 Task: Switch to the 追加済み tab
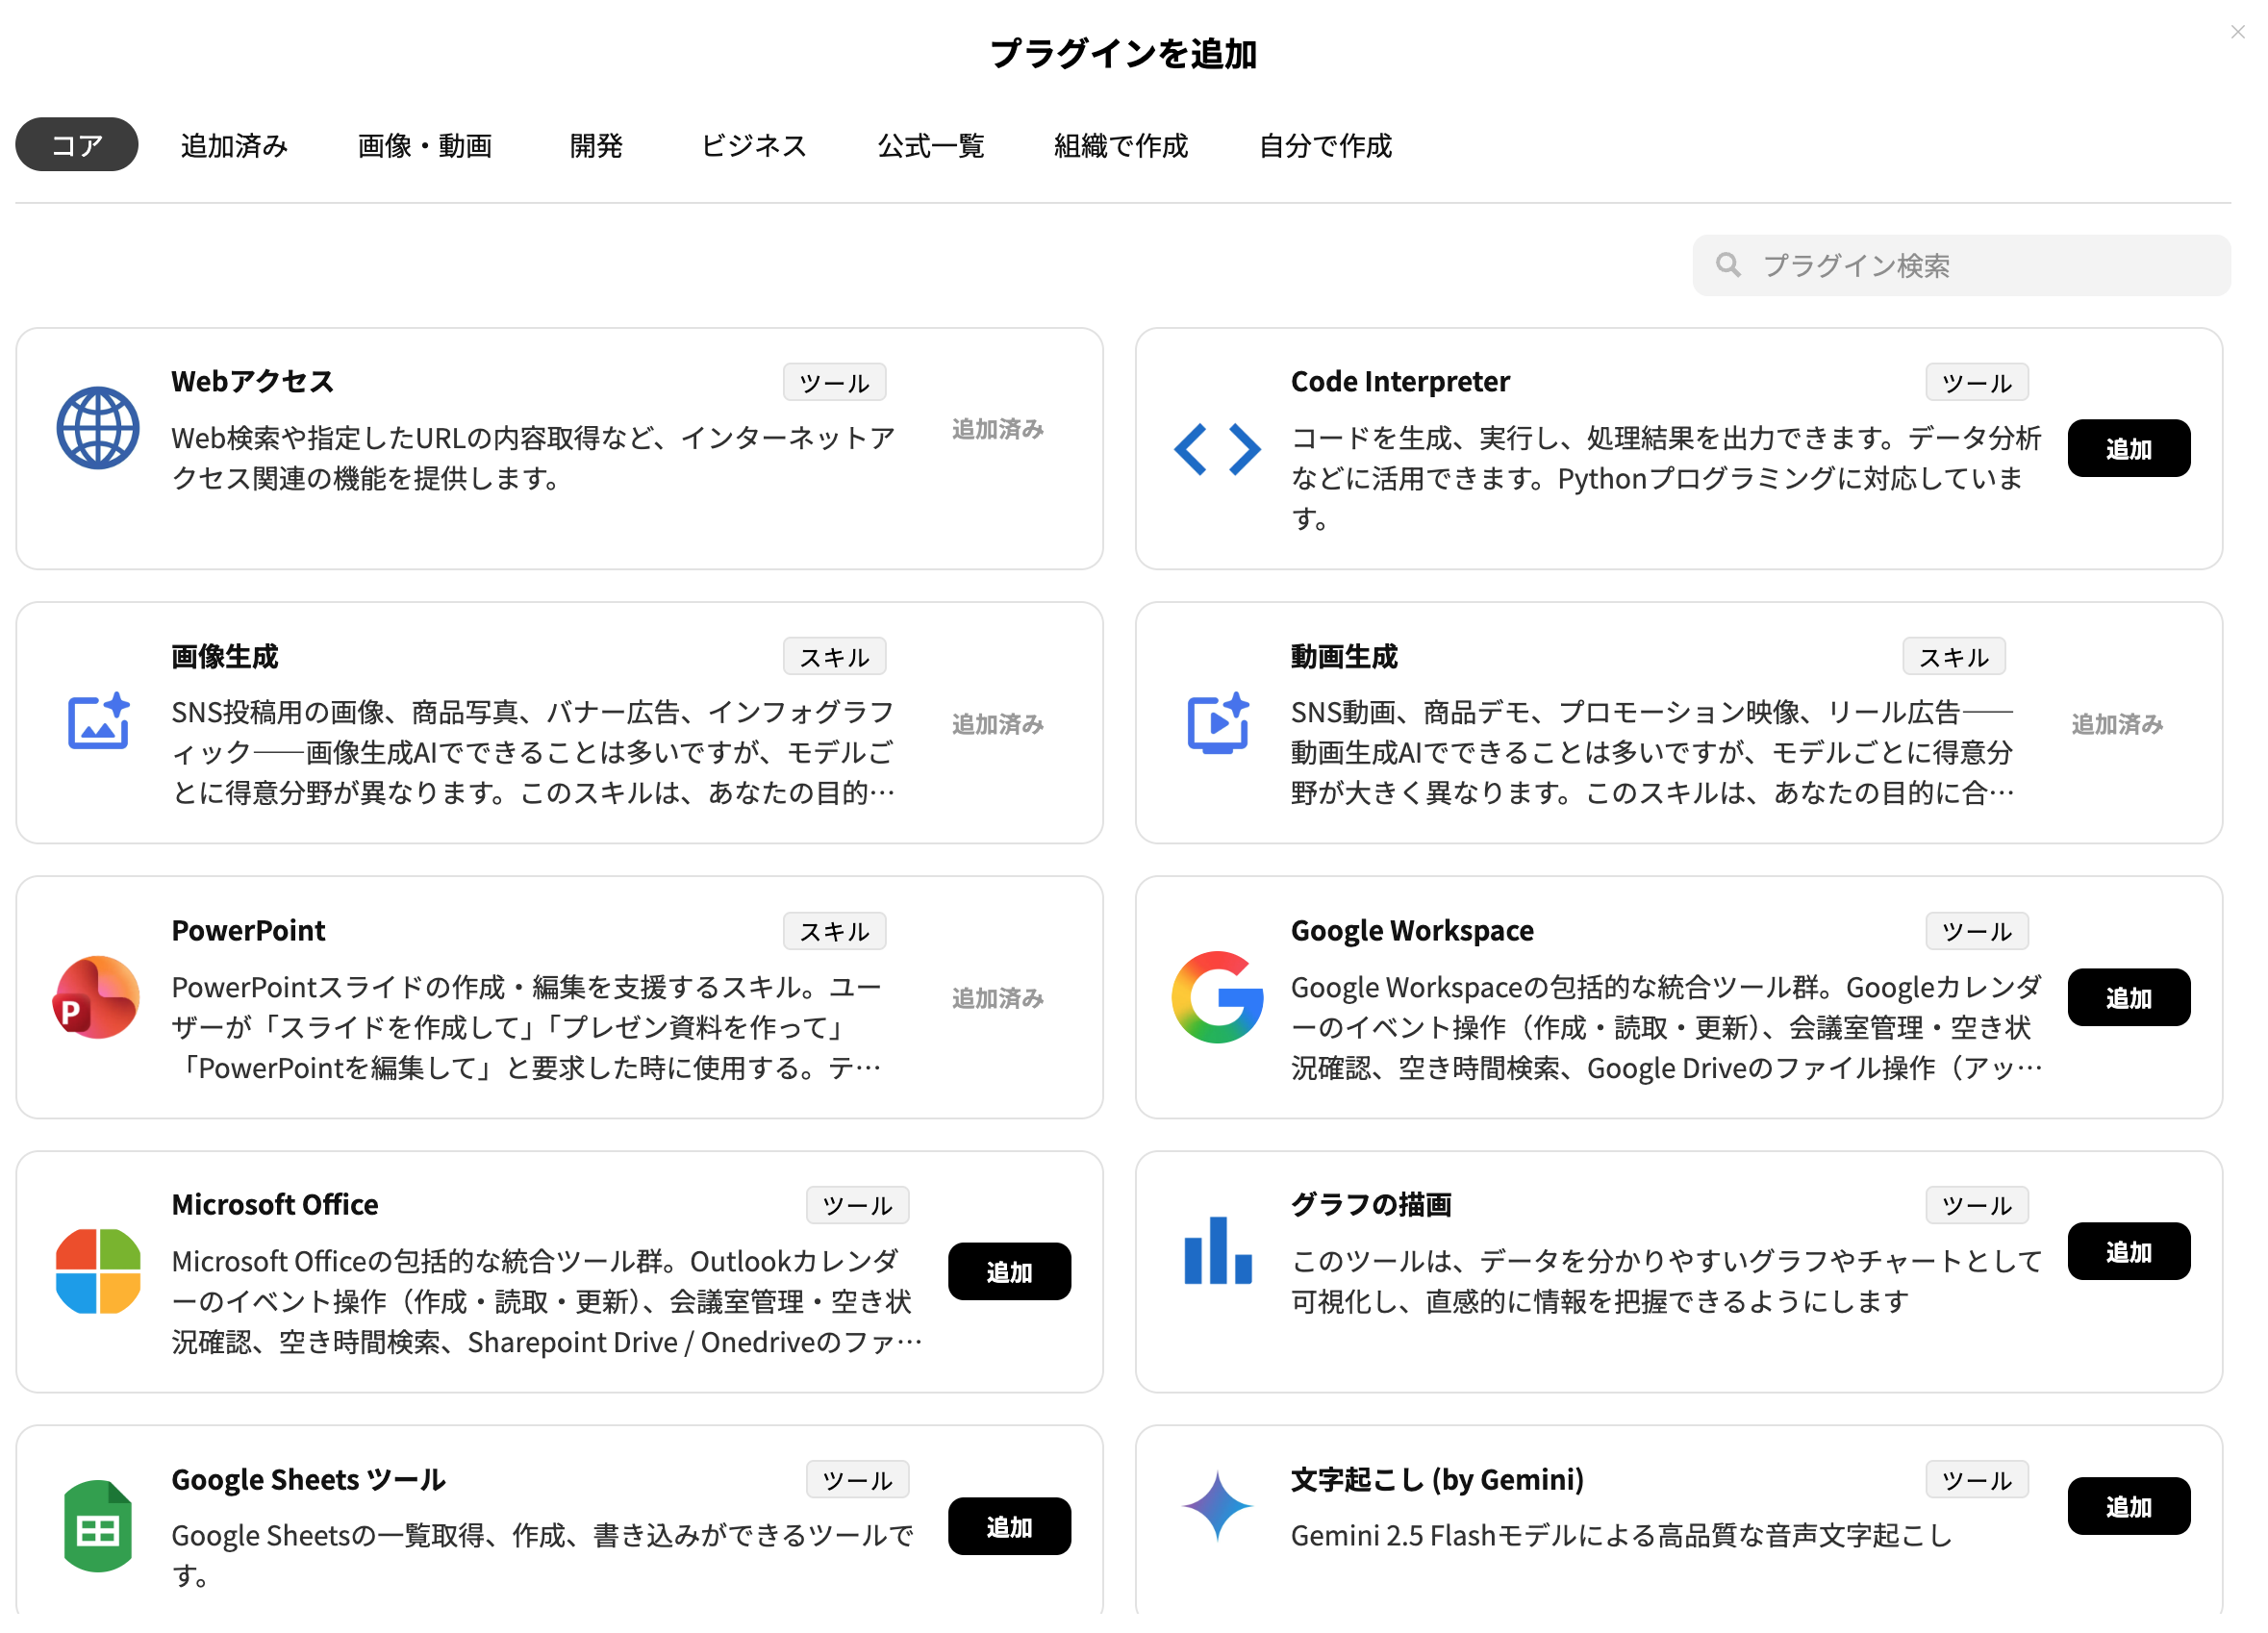[x=234, y=146]
